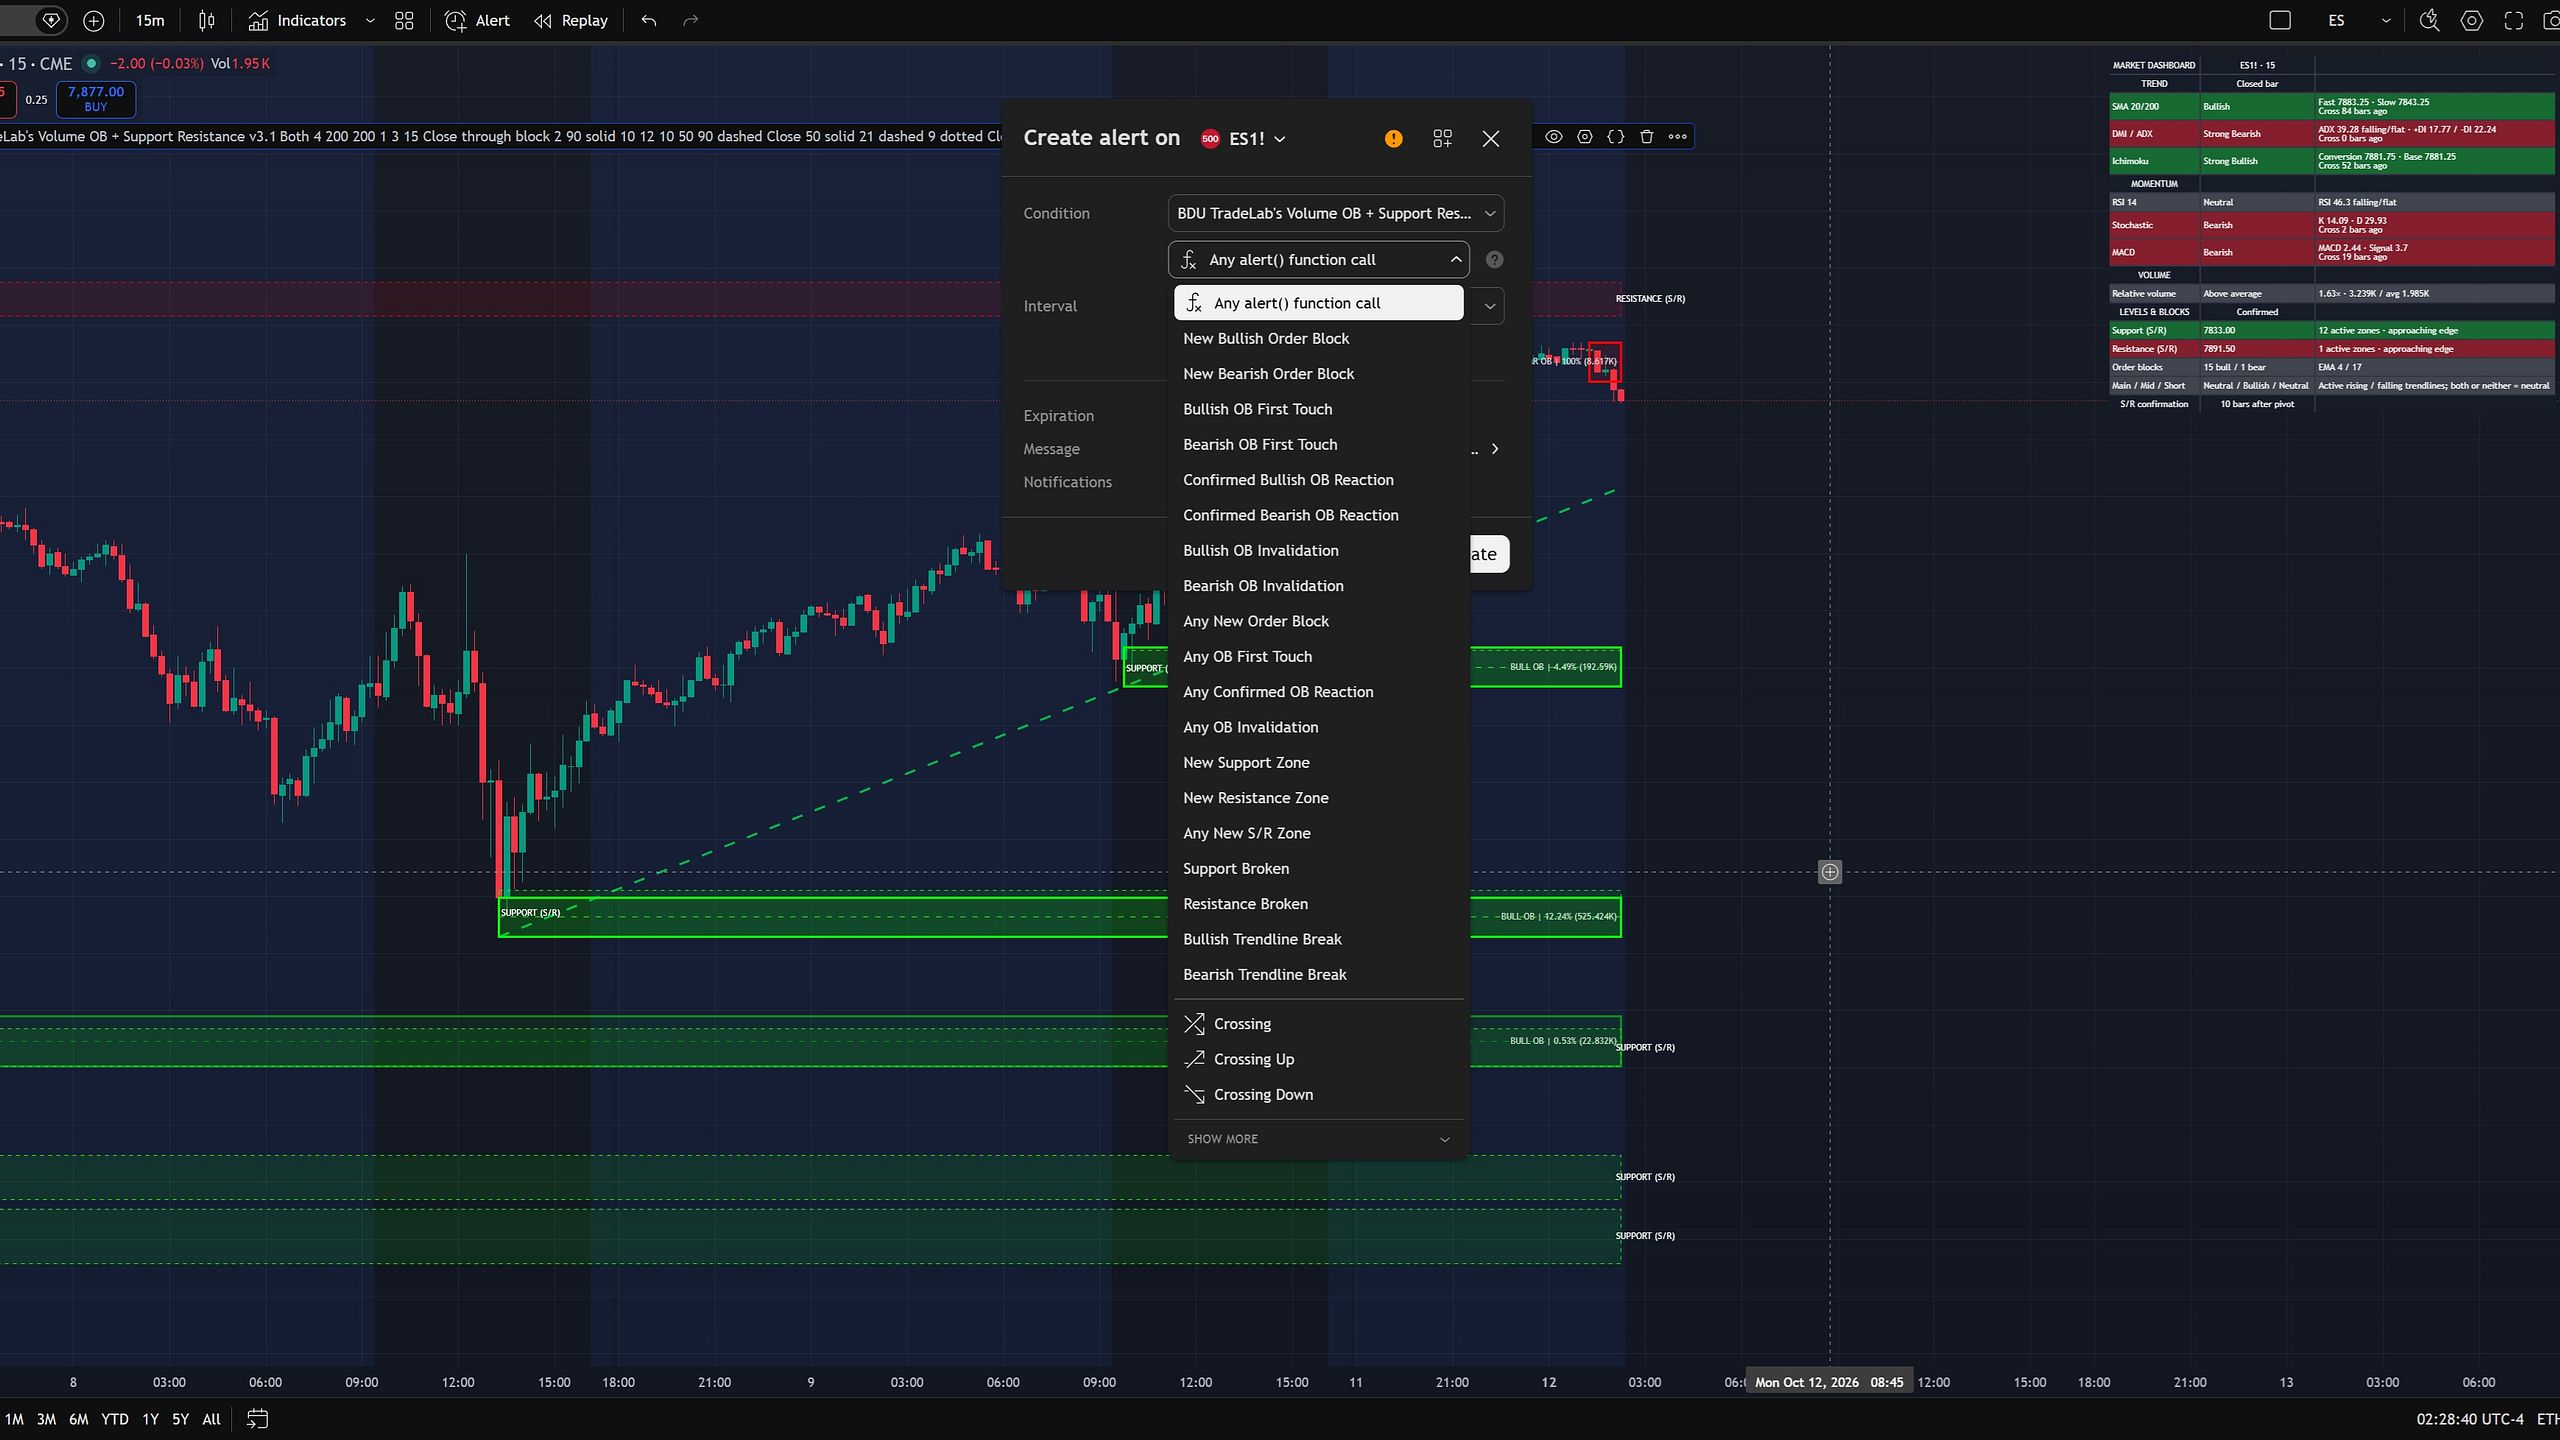Open the chart type candles icon

click(207, 20)
